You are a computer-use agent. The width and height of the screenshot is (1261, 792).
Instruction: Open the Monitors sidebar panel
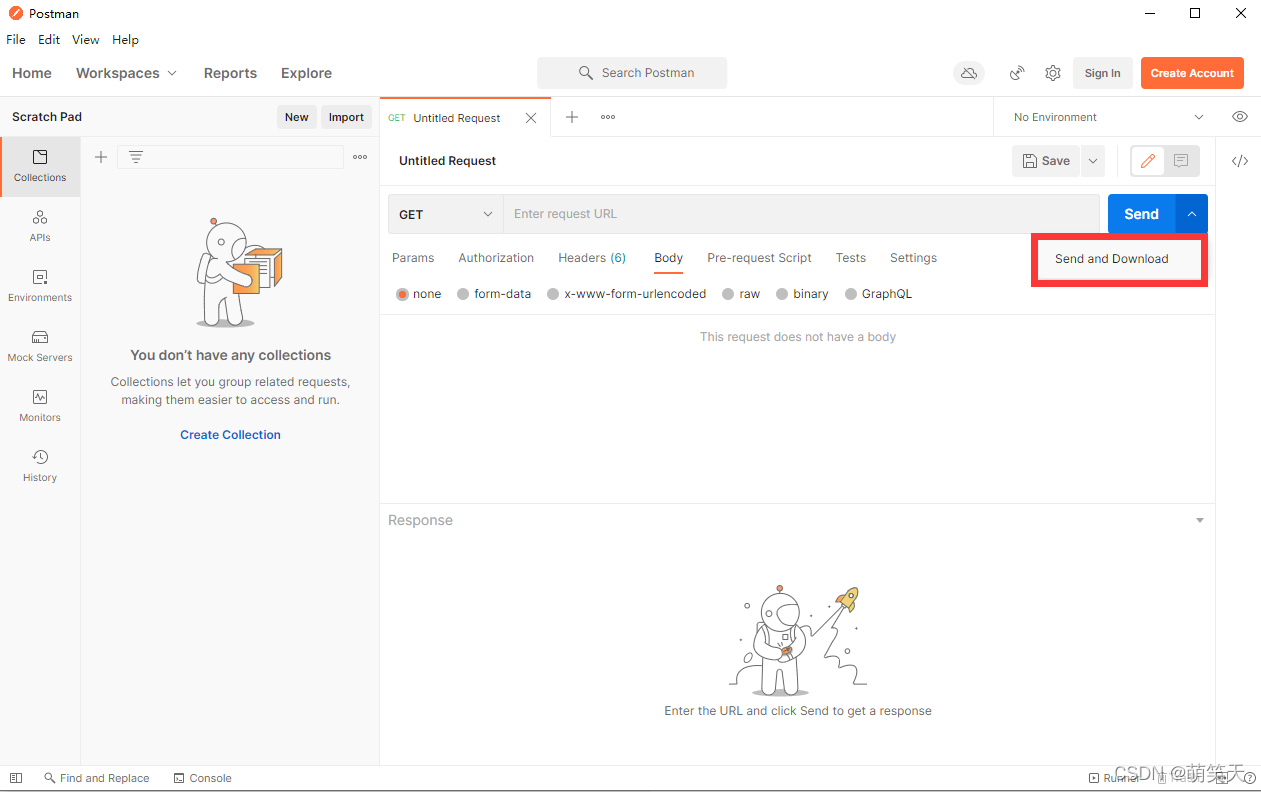[x=40, y=406]
